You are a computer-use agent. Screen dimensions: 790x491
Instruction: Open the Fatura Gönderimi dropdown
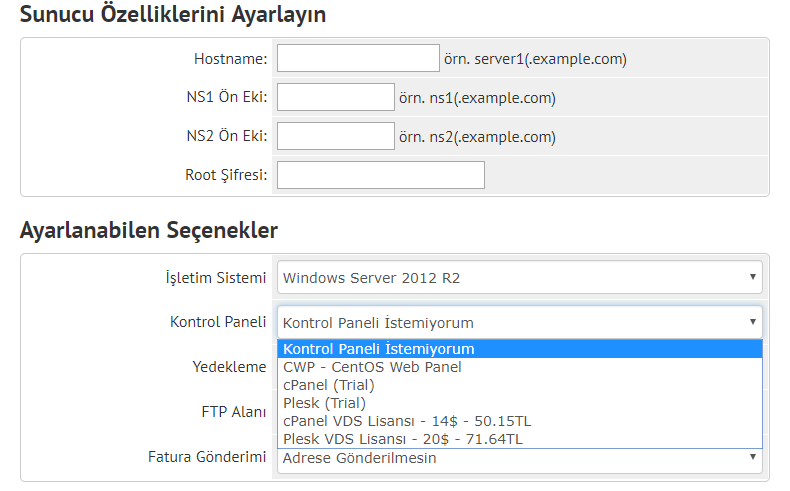point(519,458)
